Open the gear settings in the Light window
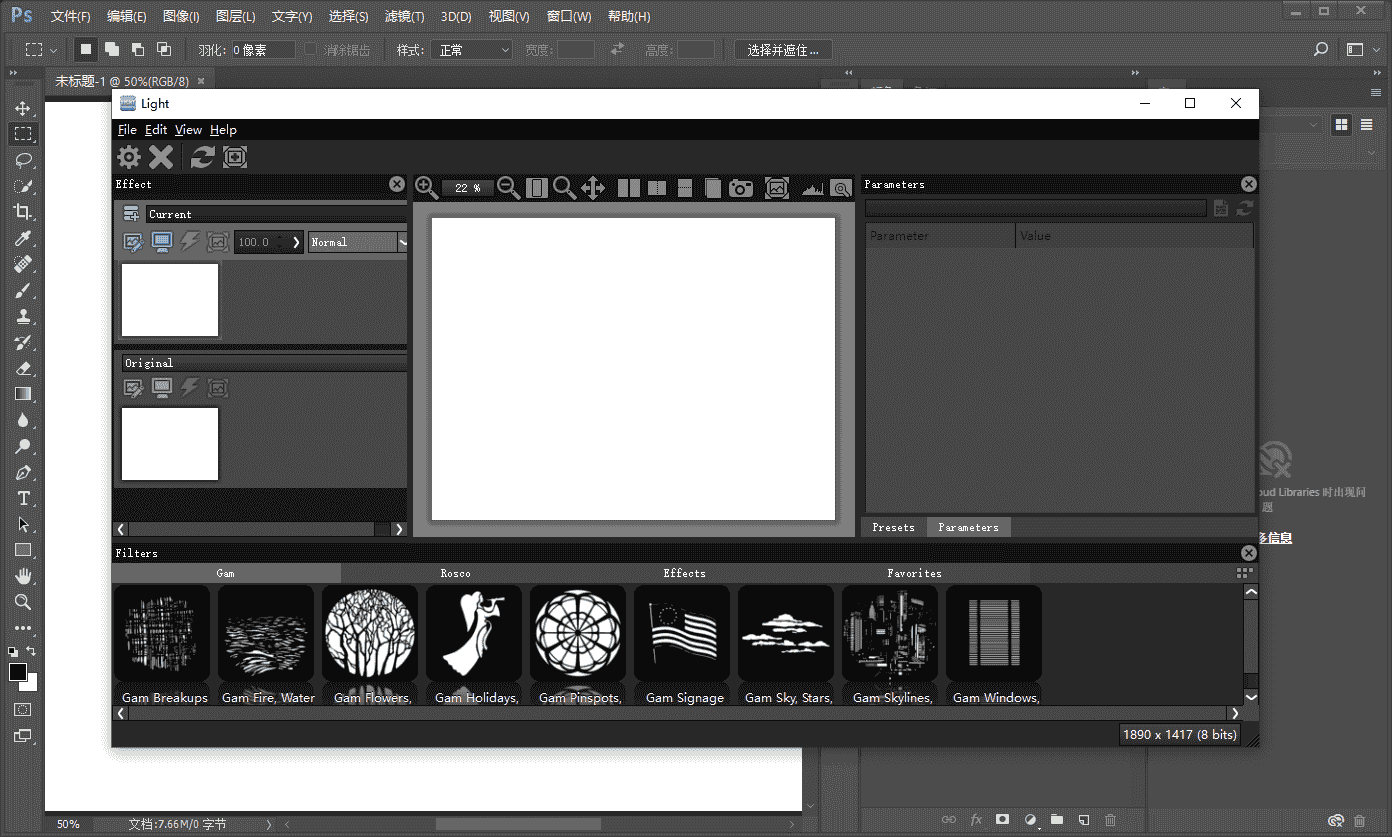The width and height of the screenshot is (1392, 837). (129, 157)
